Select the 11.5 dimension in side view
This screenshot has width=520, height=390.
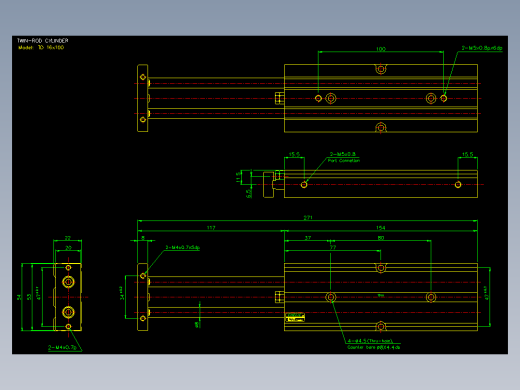[x=238, y=177]
